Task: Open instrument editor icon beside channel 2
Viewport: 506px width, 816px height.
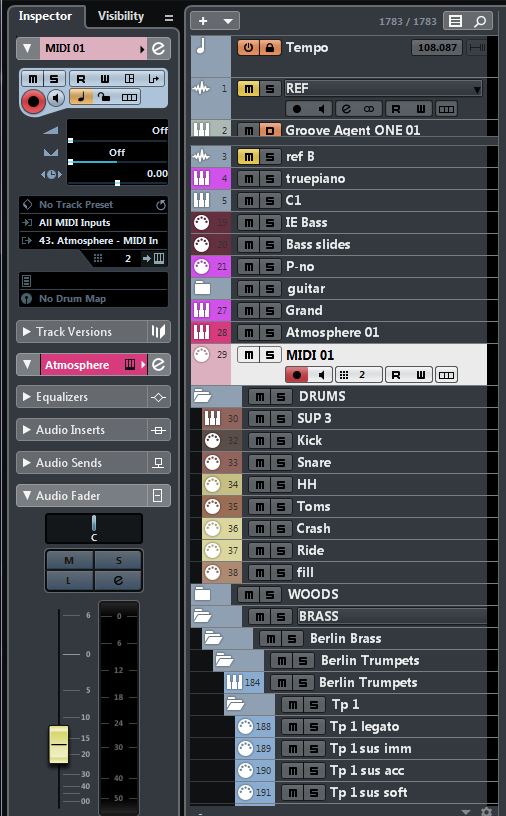Action: click(x=159, y=259)
